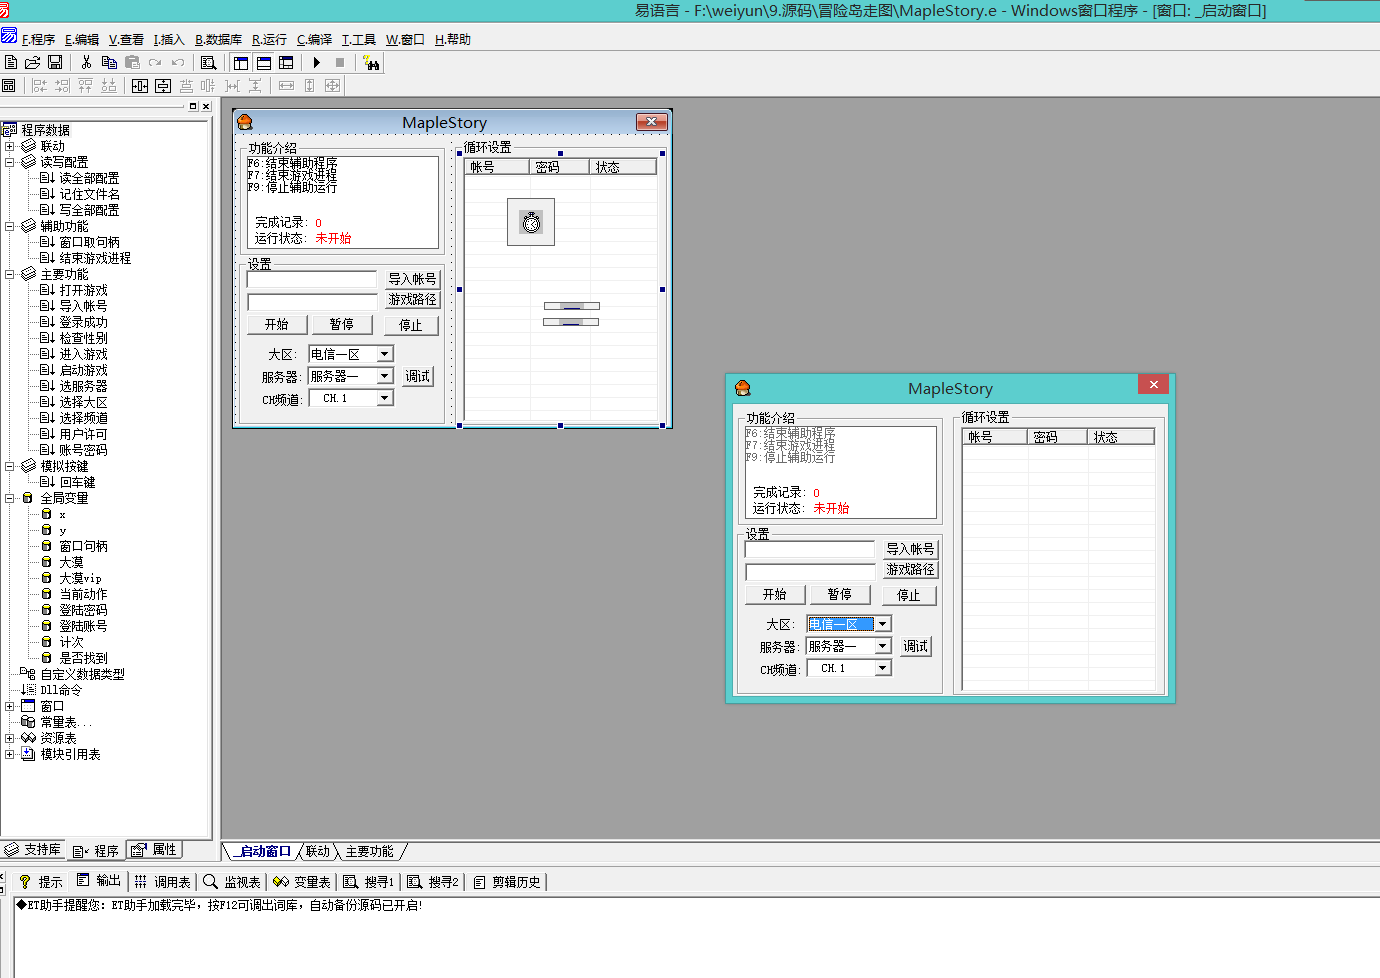The image size is (1380, 978).
Task: Open the R.运行 menu
Action: [269, 40]
